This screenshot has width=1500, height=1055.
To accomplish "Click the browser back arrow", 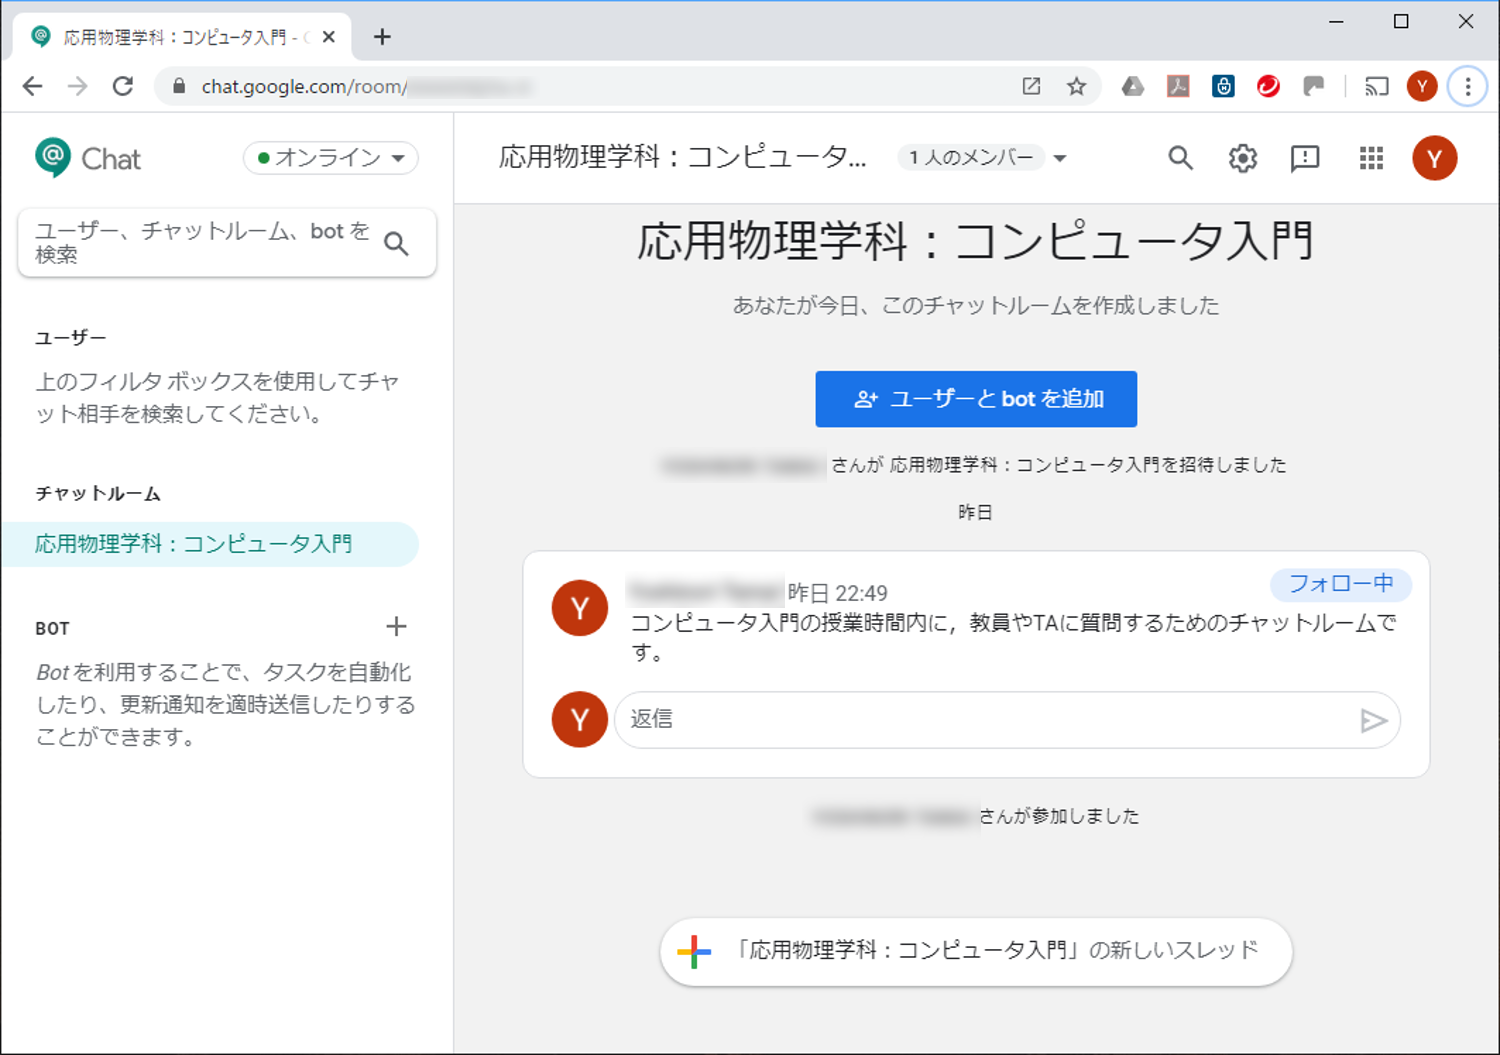I will (x=32, y=86).
